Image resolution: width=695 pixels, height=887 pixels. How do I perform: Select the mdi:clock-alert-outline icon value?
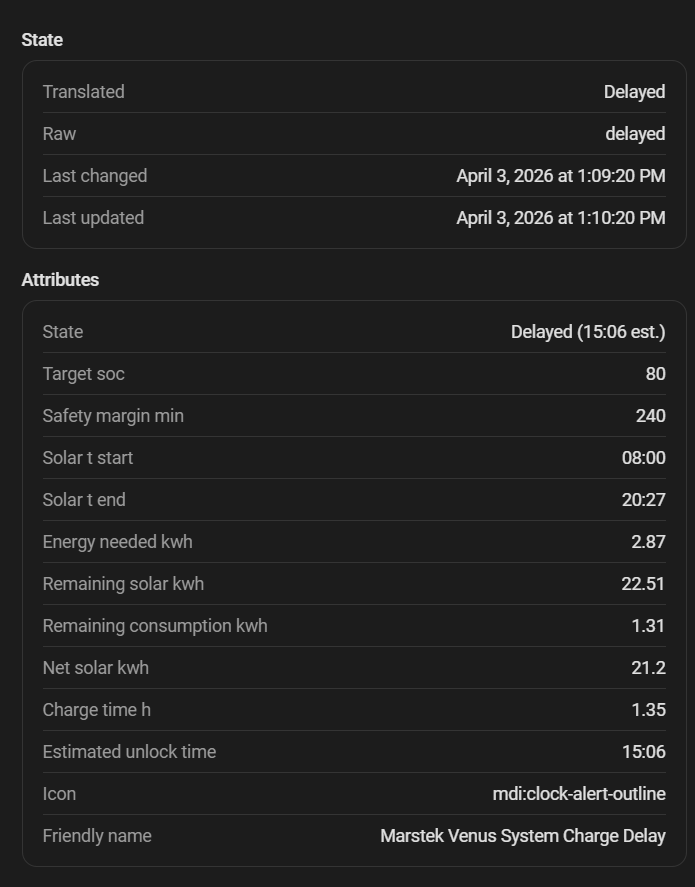click(578, 794)
